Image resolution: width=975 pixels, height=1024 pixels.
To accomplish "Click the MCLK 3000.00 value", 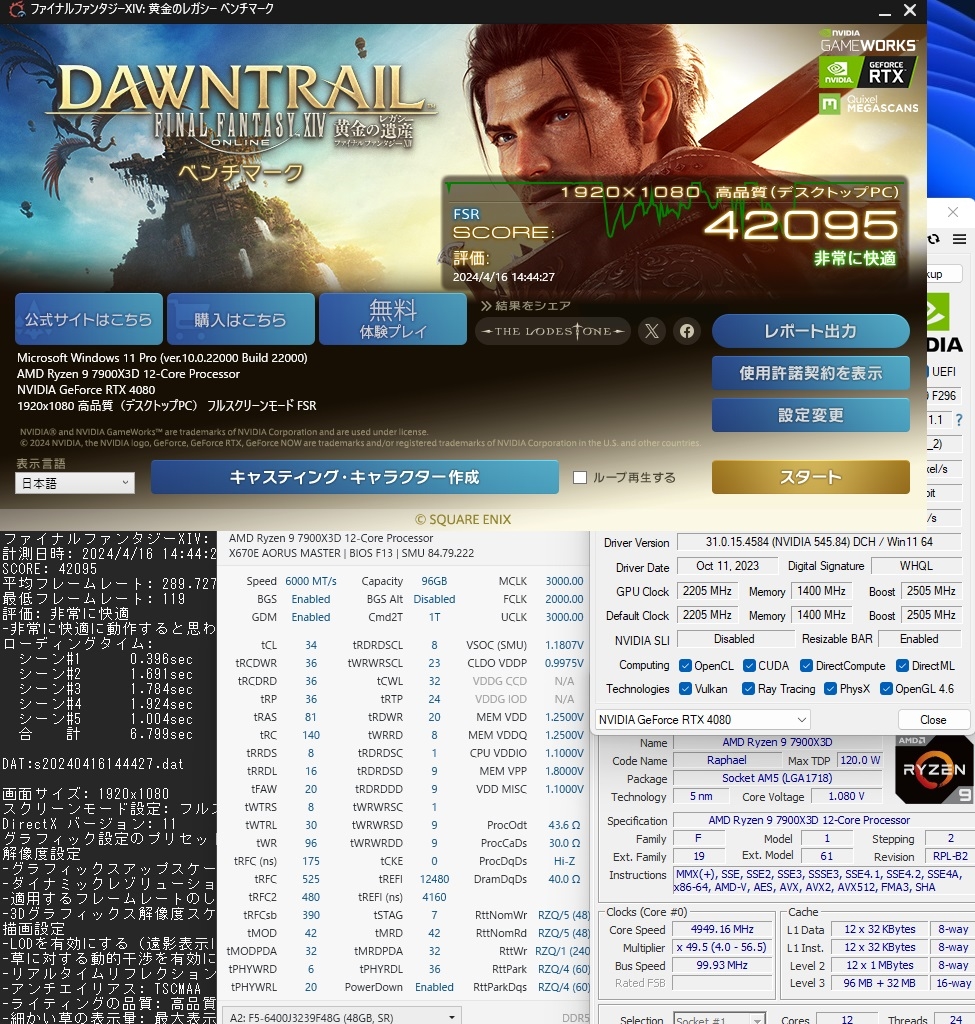I will coord(564,581).
